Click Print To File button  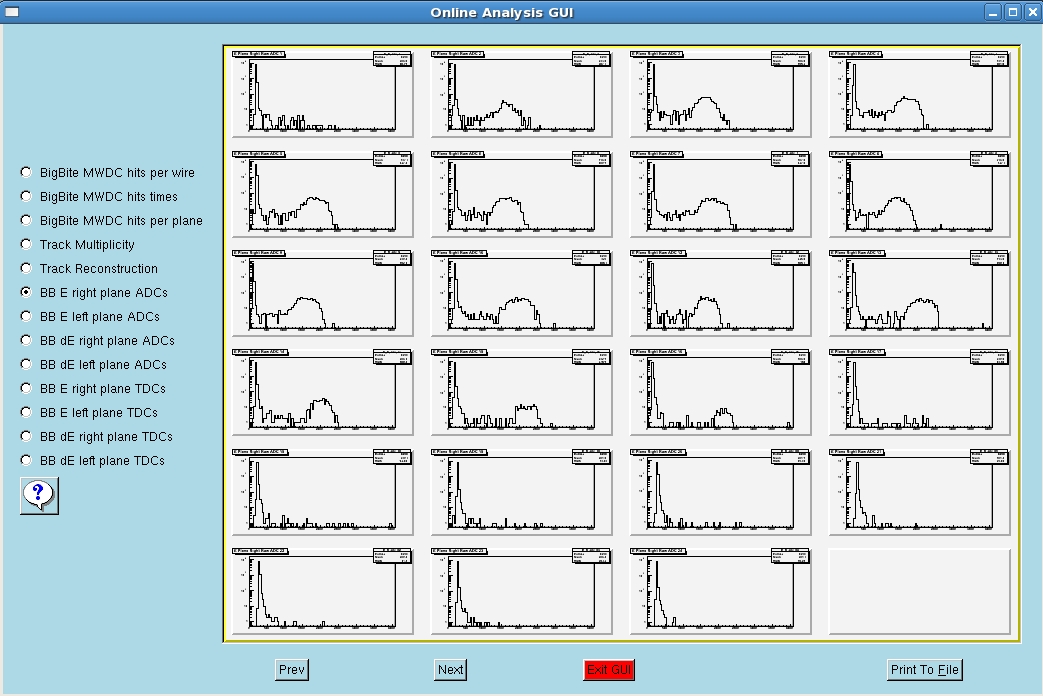pyautogui.click(x=925, y=669)
